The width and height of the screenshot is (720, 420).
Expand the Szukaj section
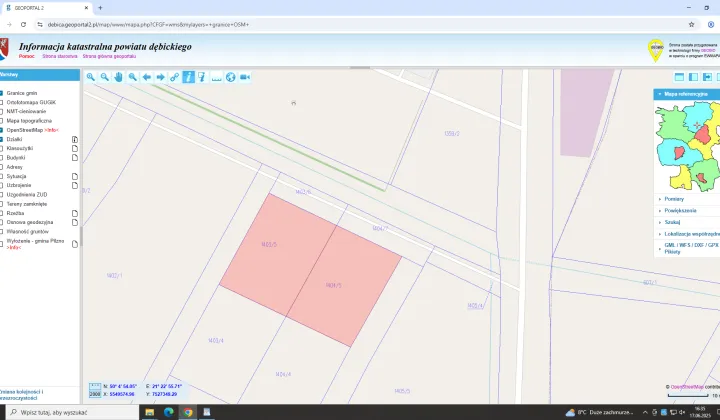(672, 222)
